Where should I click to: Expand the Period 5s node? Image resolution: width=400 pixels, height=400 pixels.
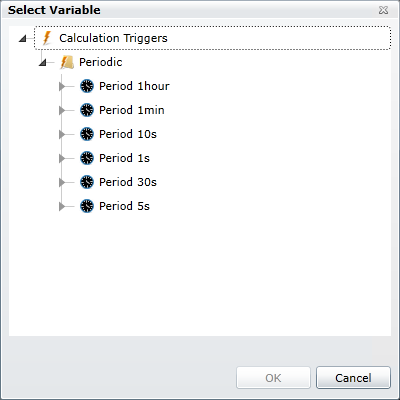pyautogui.click(x=62, y=206)
